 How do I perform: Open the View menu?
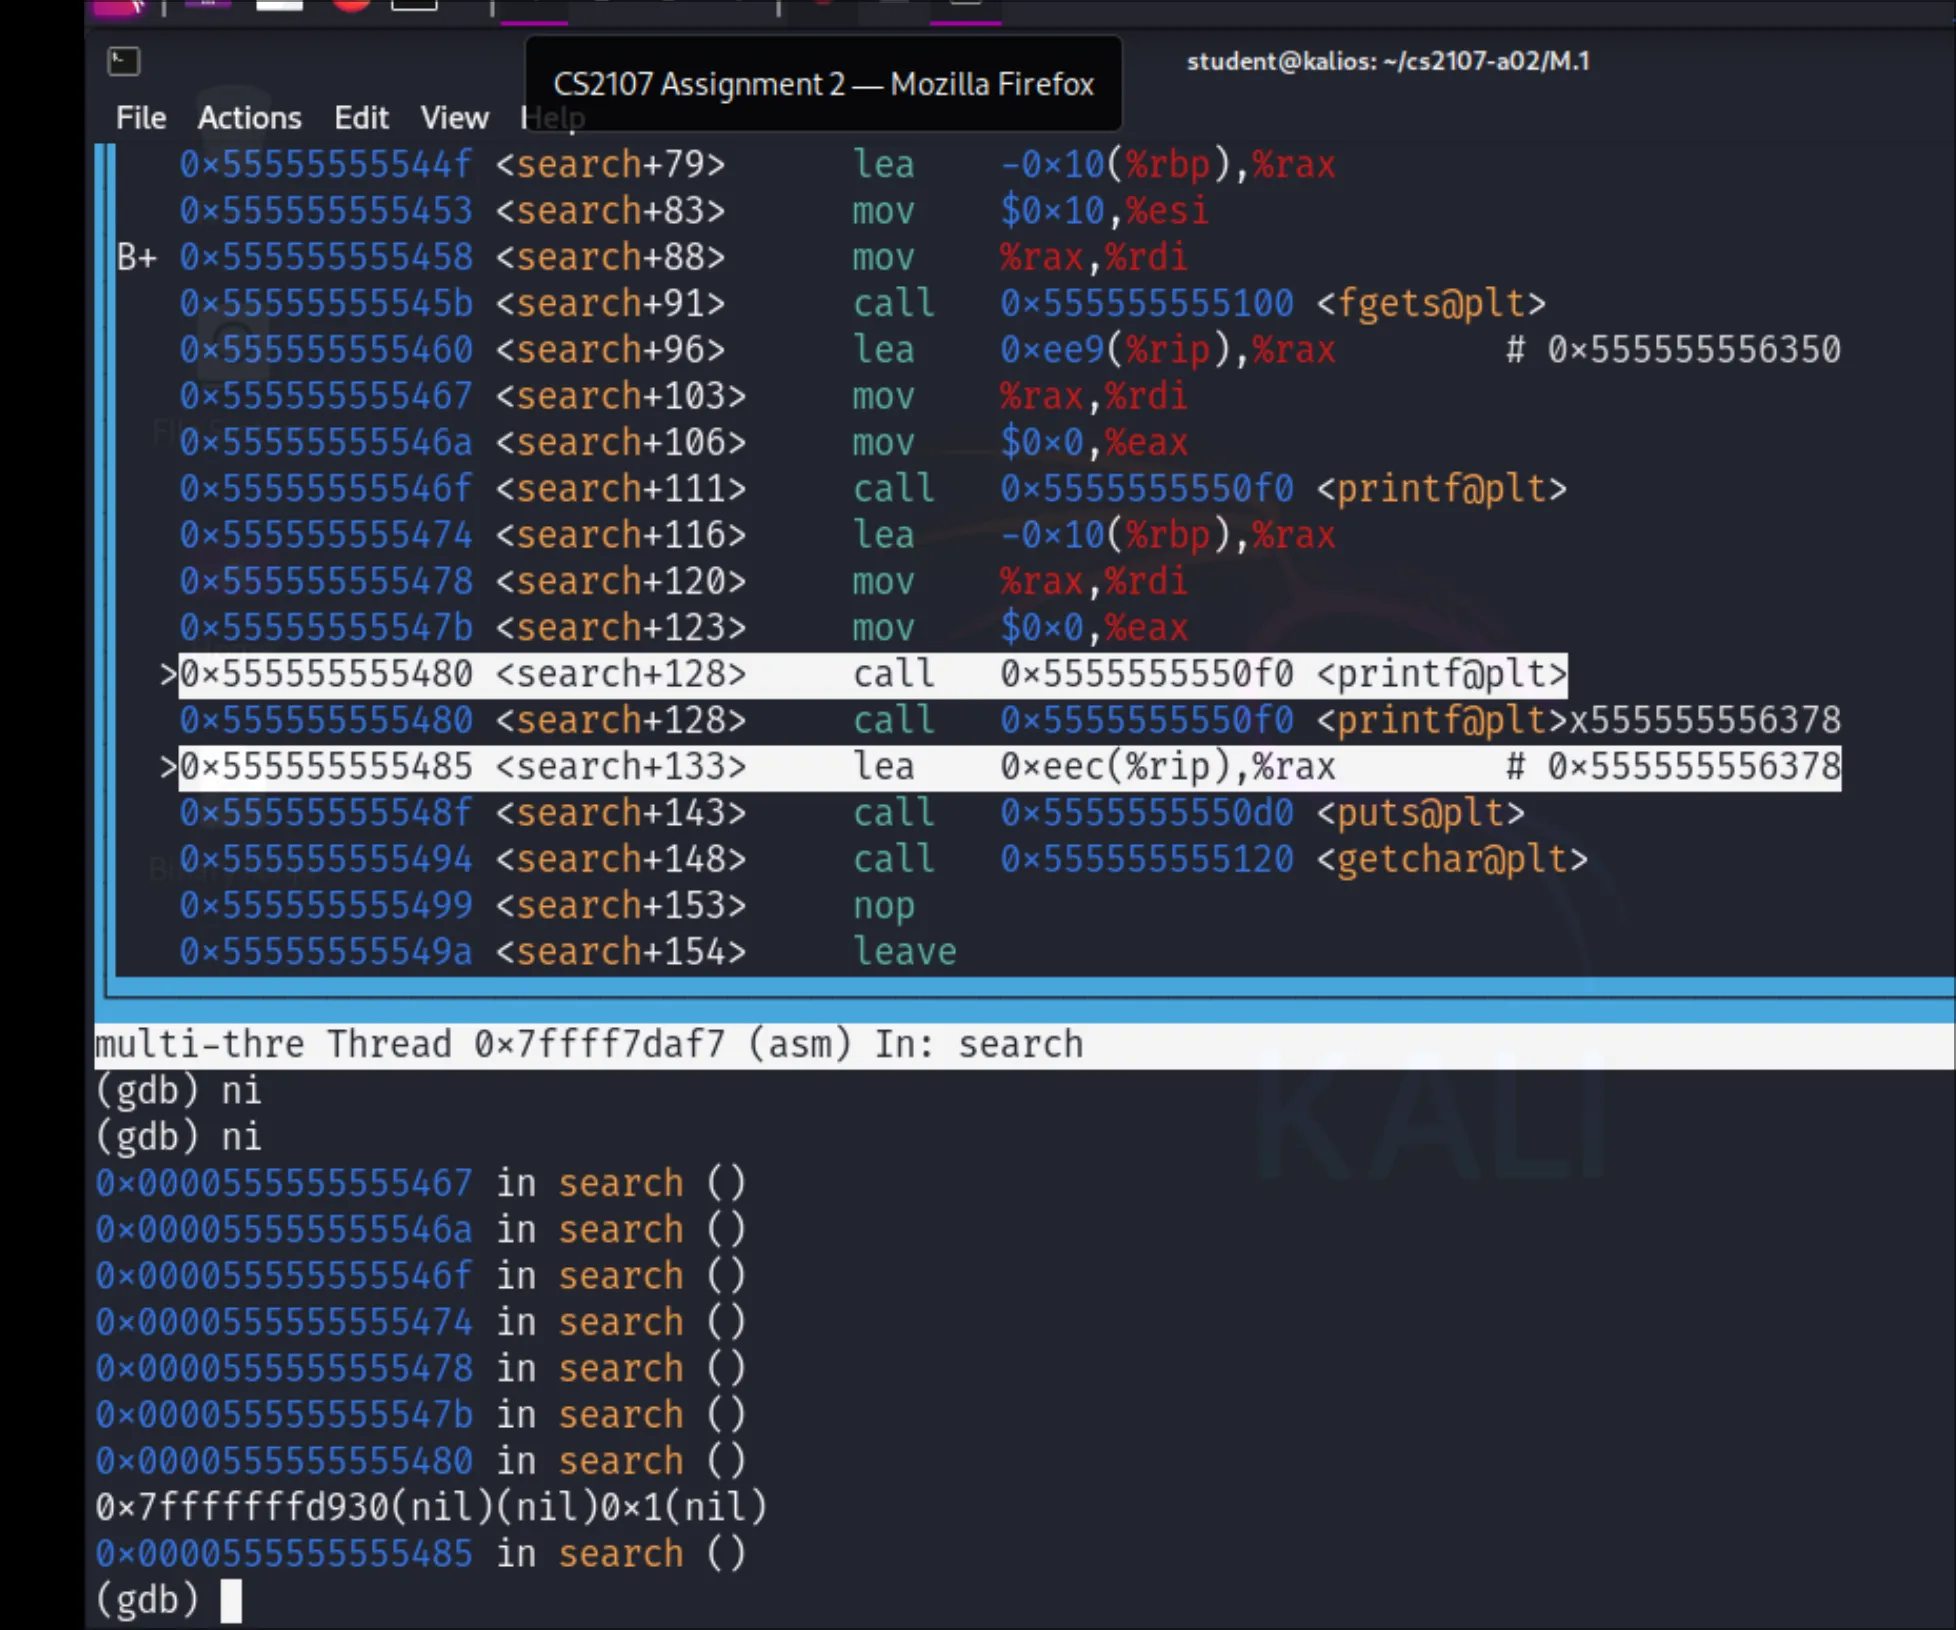point(454,118)
